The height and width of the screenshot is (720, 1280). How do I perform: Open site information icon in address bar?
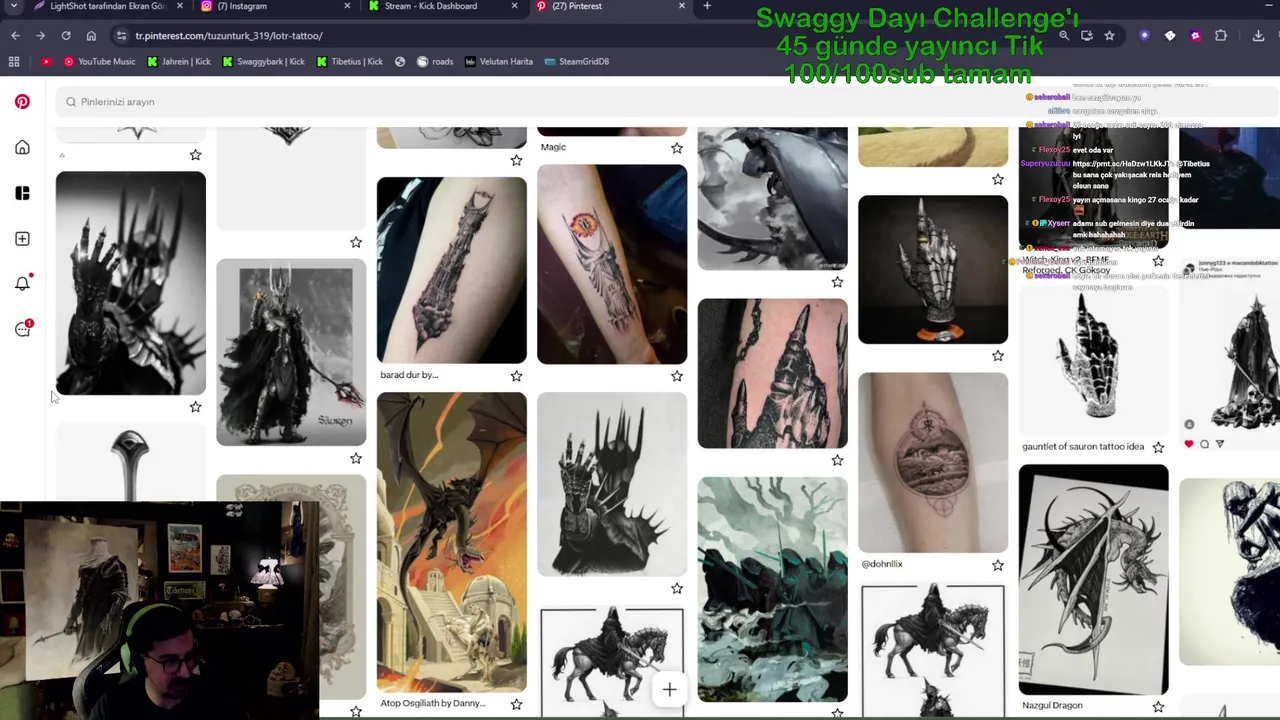coord(121,36)
